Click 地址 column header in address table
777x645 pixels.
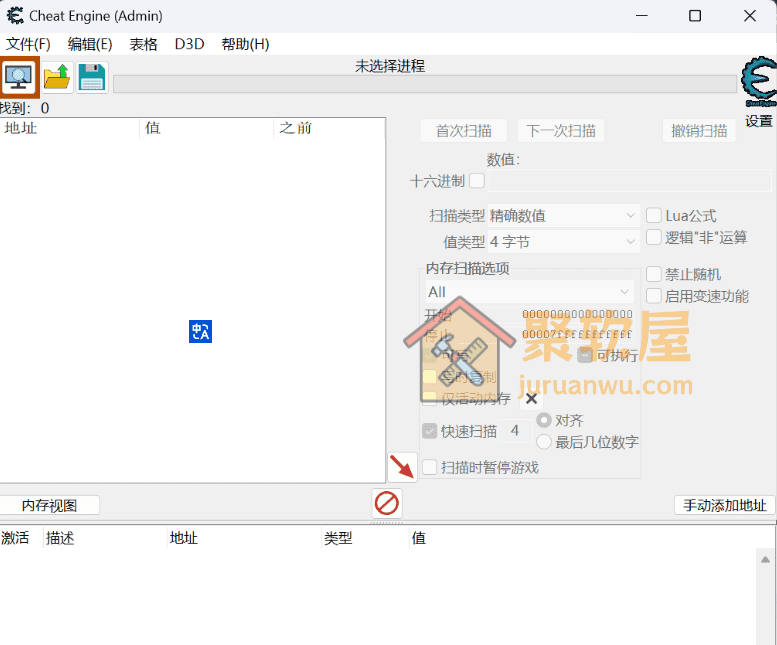[244, 538]
